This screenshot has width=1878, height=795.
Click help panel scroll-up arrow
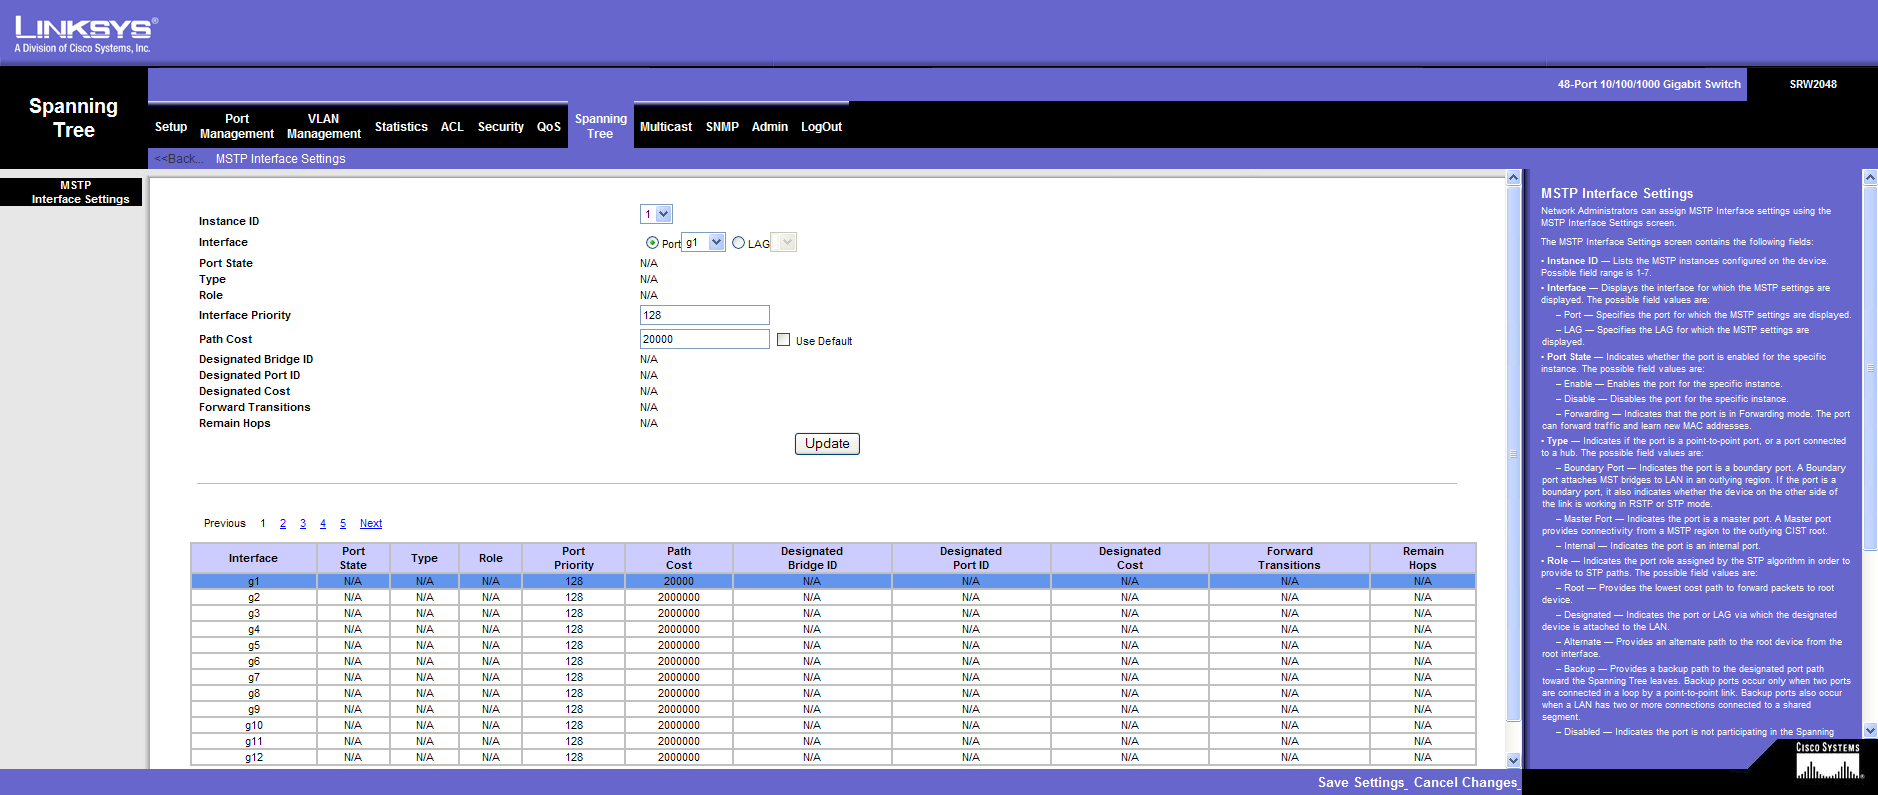coord(1869,177)
